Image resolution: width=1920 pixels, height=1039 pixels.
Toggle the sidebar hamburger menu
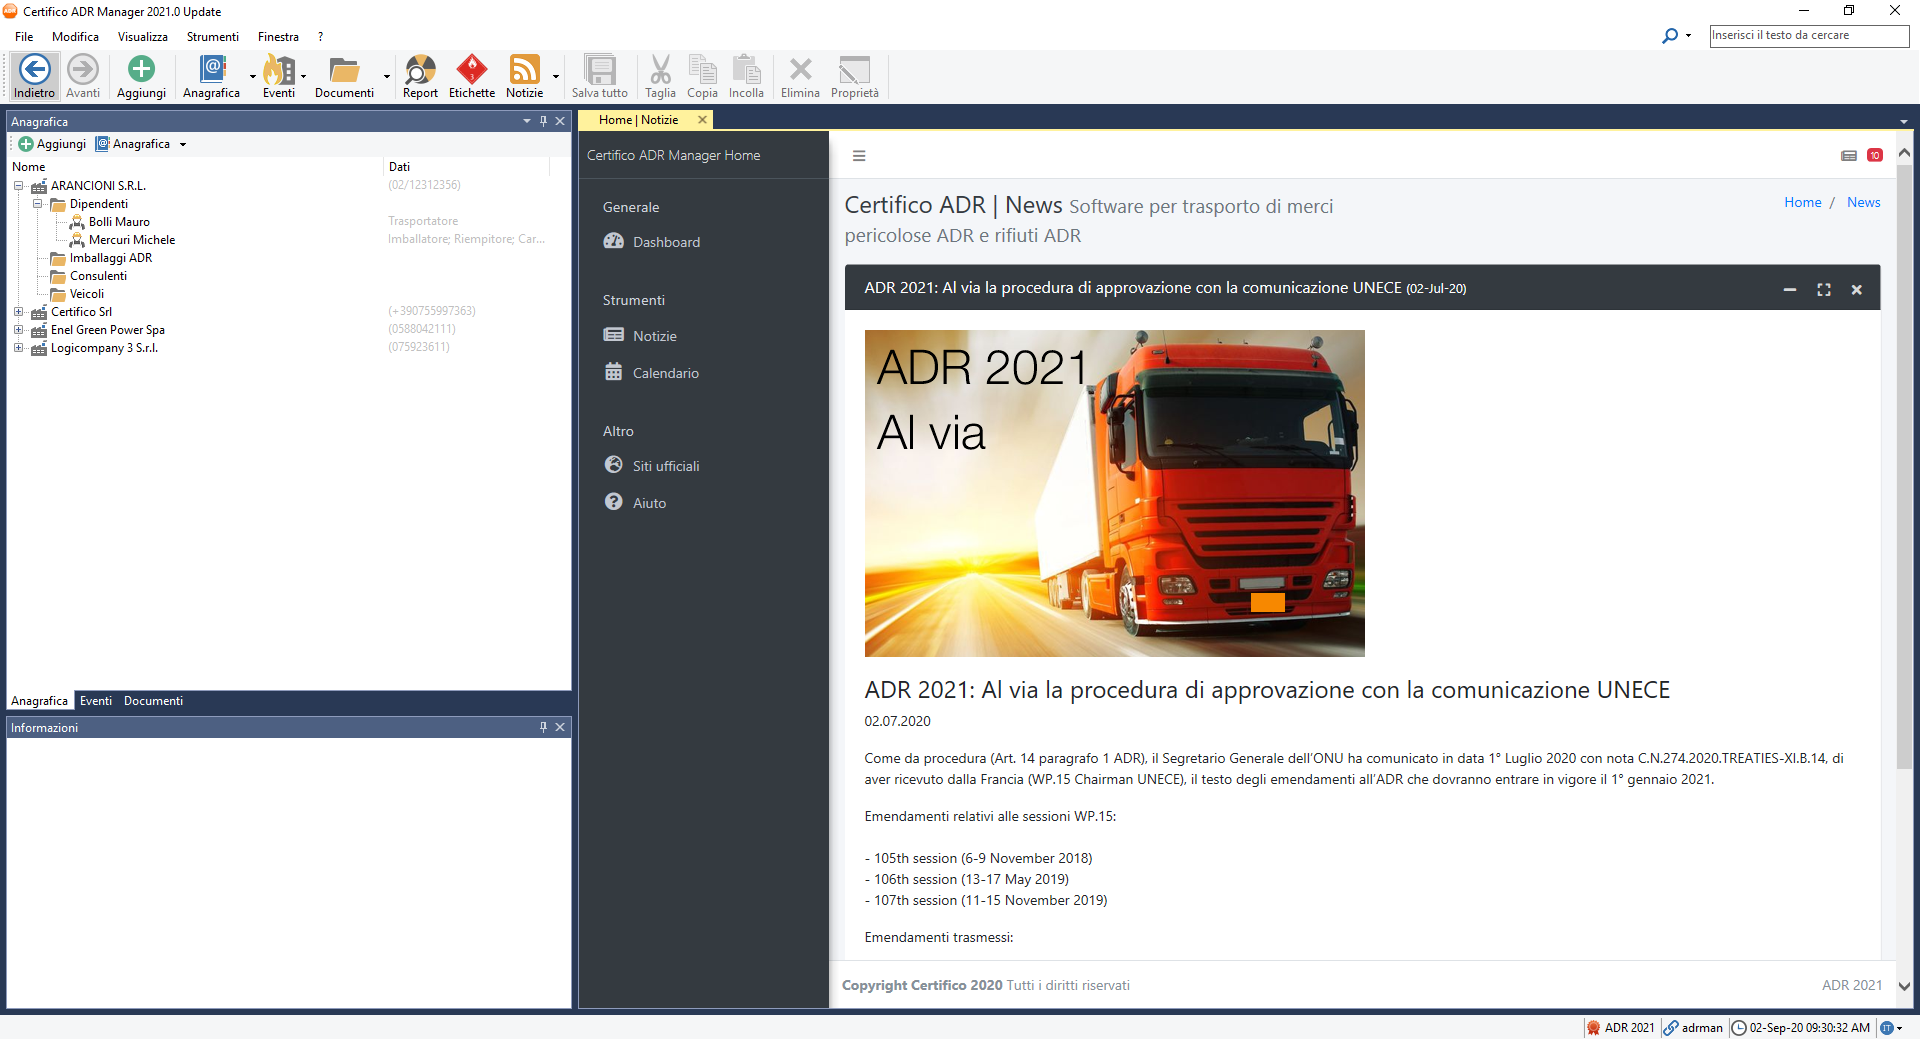tap(859, 156)
